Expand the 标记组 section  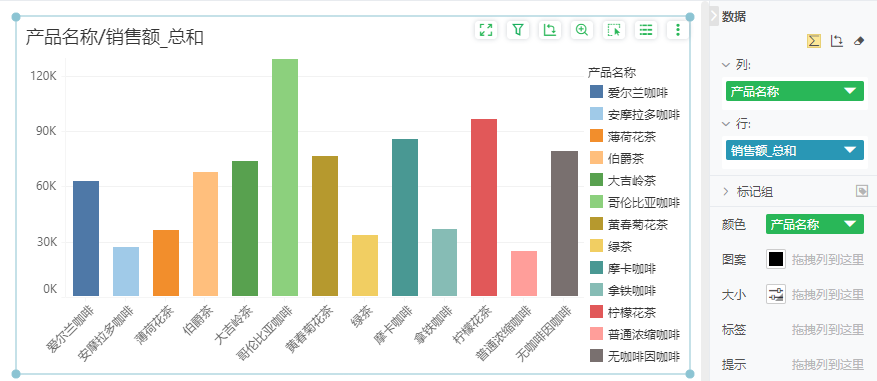[x=726, y=192]
